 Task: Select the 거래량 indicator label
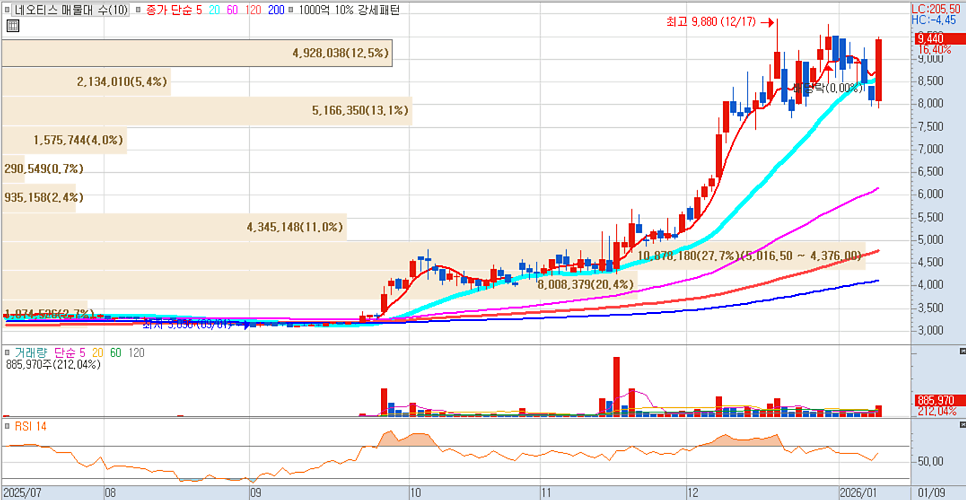[31, 353]
